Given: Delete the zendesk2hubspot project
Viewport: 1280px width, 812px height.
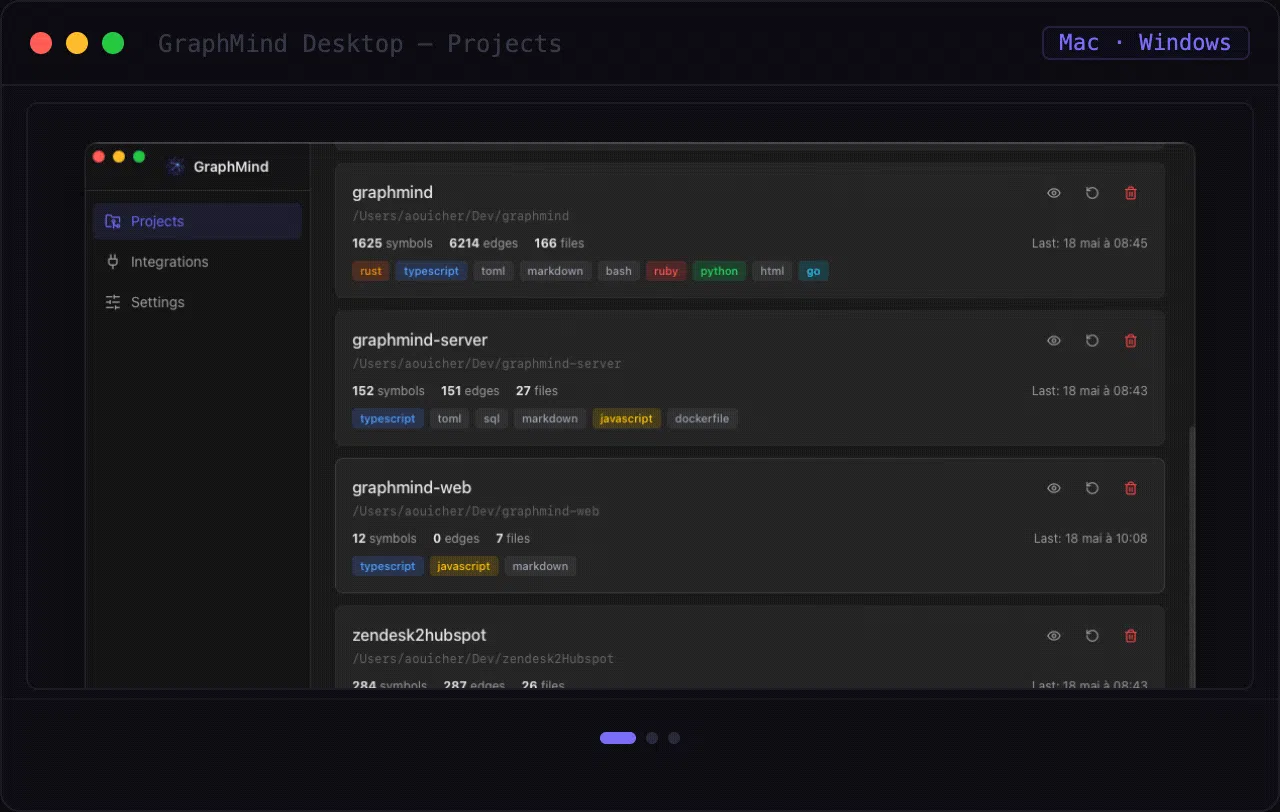Looking at the screenshot, I should [1131, 636].
